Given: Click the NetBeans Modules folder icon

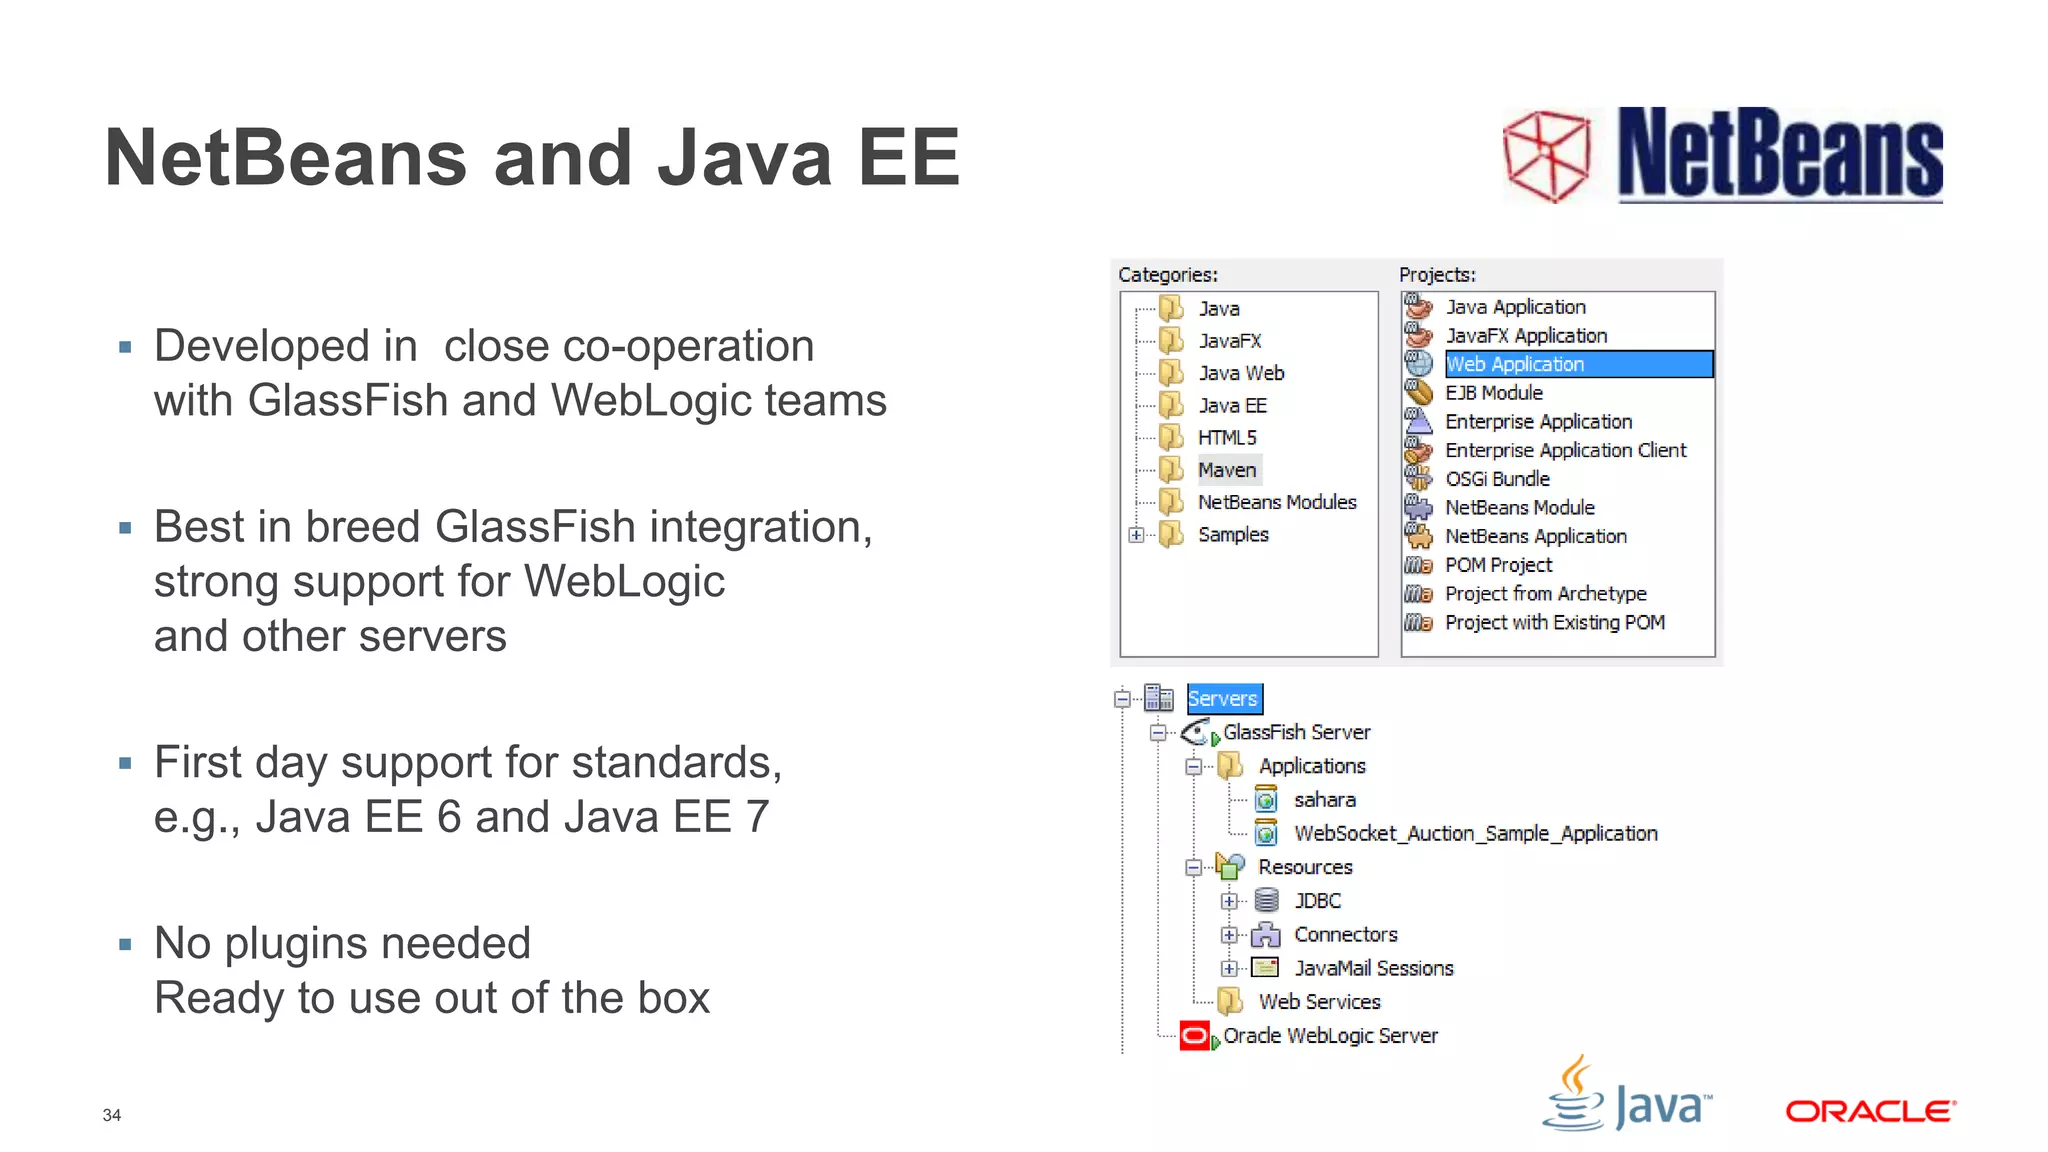Looking at the screenshot, I should click(x=1171, y=502).
